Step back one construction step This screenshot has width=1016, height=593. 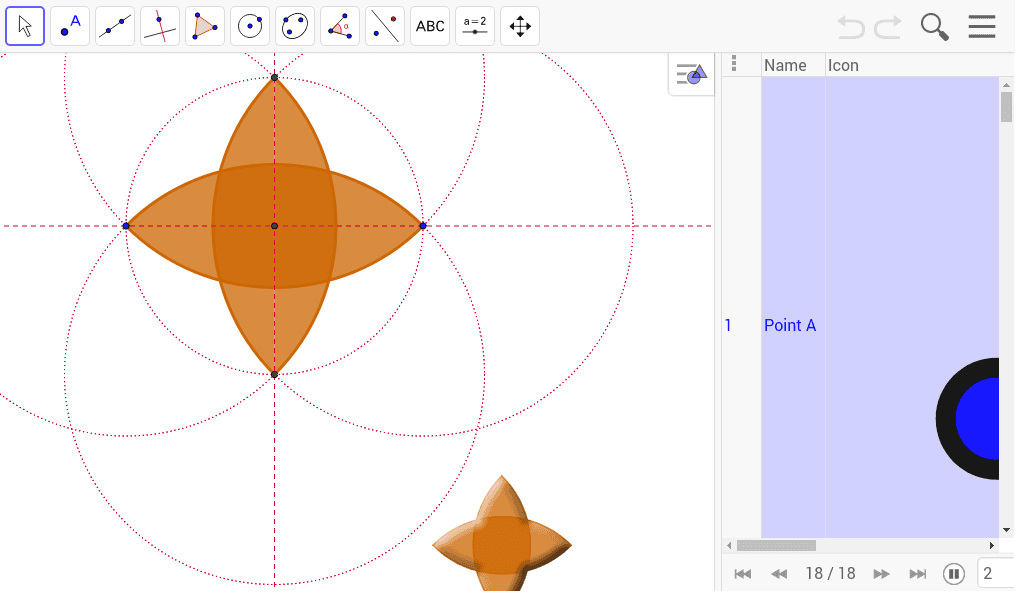779,574
